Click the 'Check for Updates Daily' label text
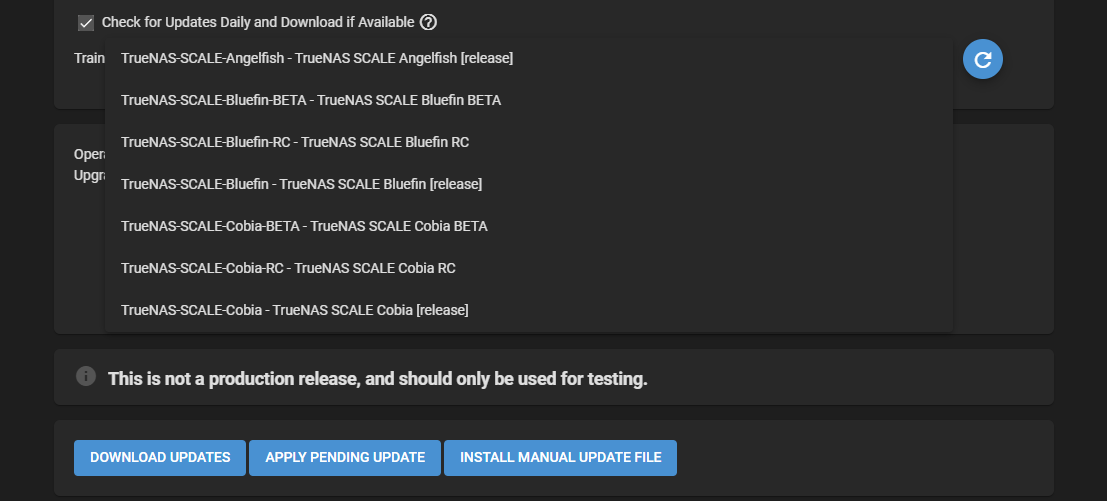The width and height of the screenshot is (1107, 501). coord(258,23)
